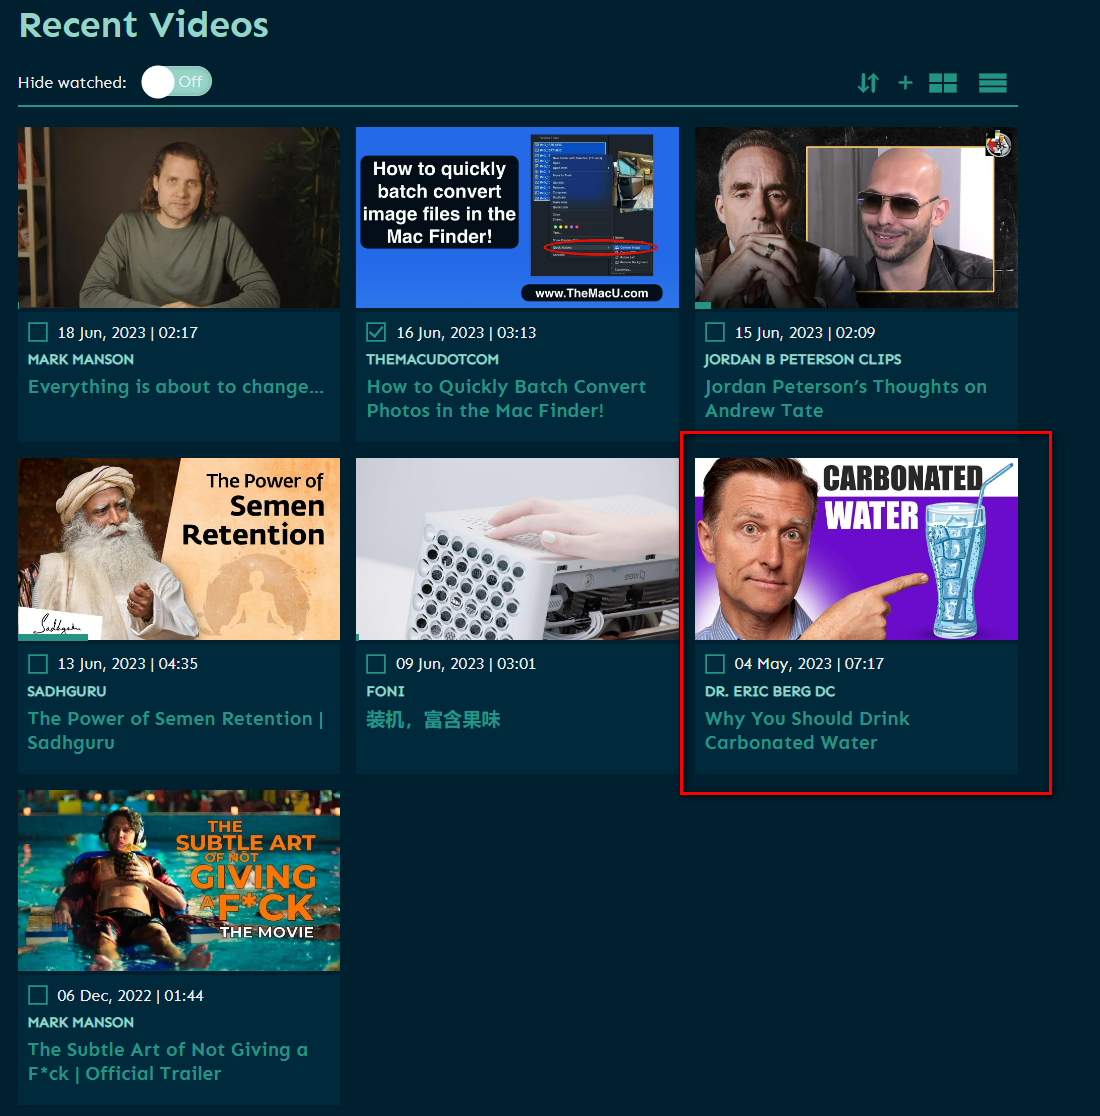
Task: Go to the DR. ERIC BERG DC channel
Action: 769,691
